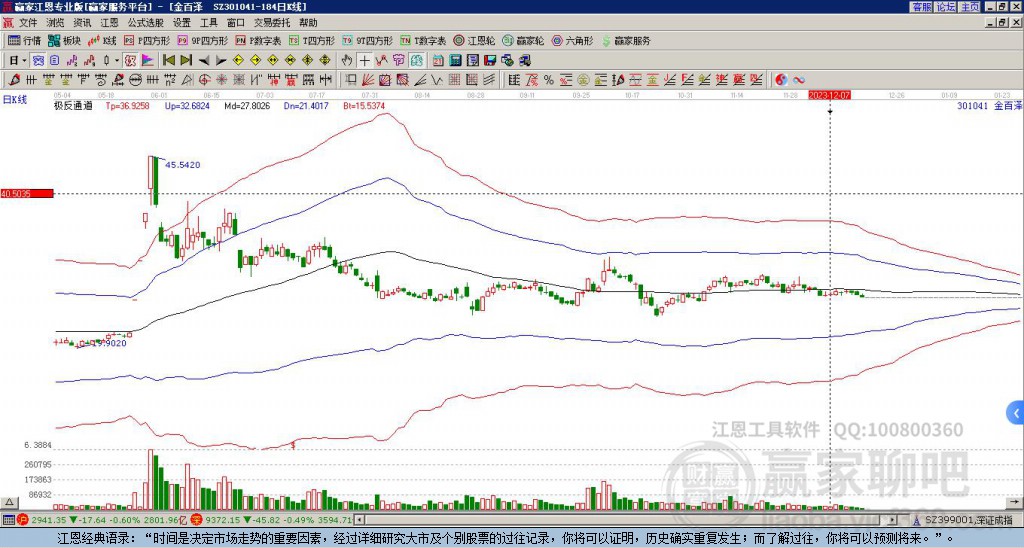Expand the candlestick style dropdown arrow

point(117,61)
